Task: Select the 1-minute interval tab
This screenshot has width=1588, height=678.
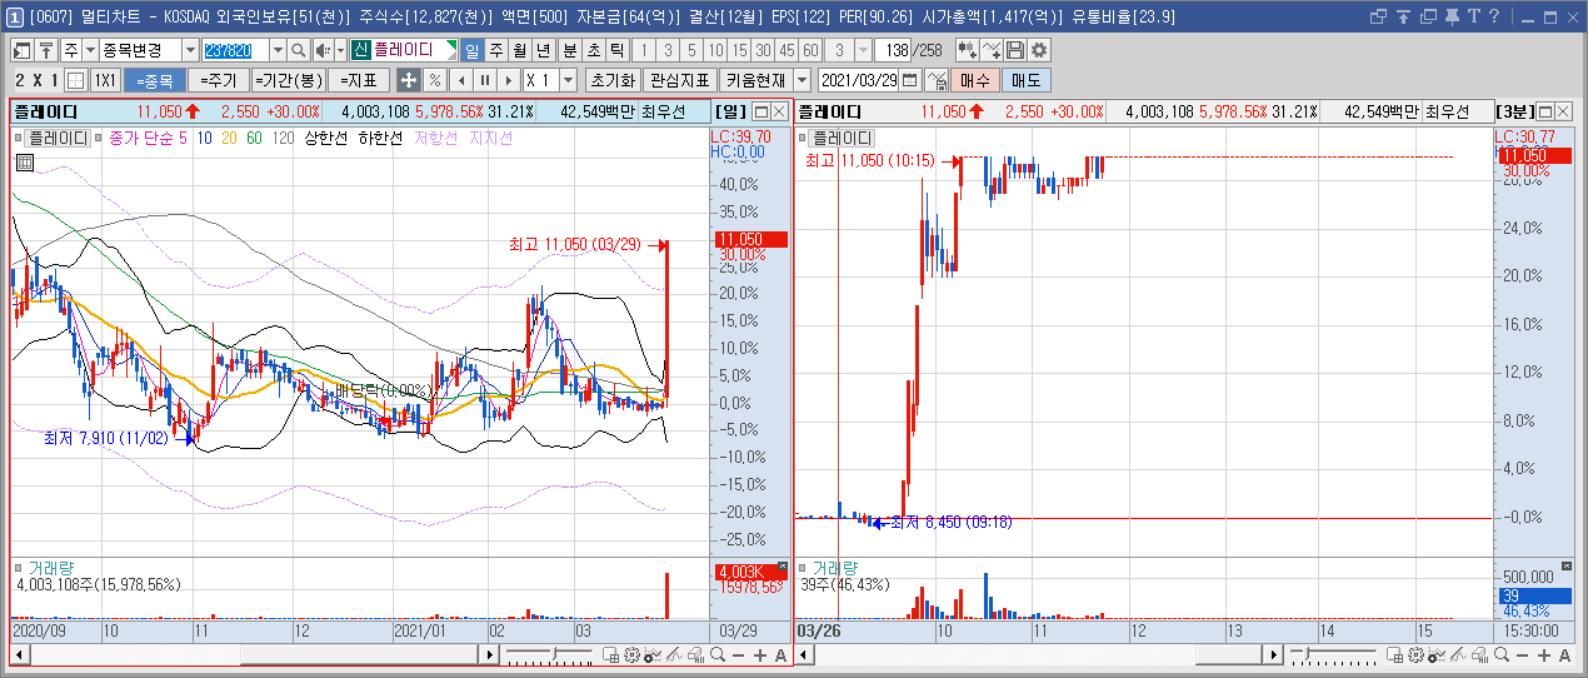Action: click(644, 50)
